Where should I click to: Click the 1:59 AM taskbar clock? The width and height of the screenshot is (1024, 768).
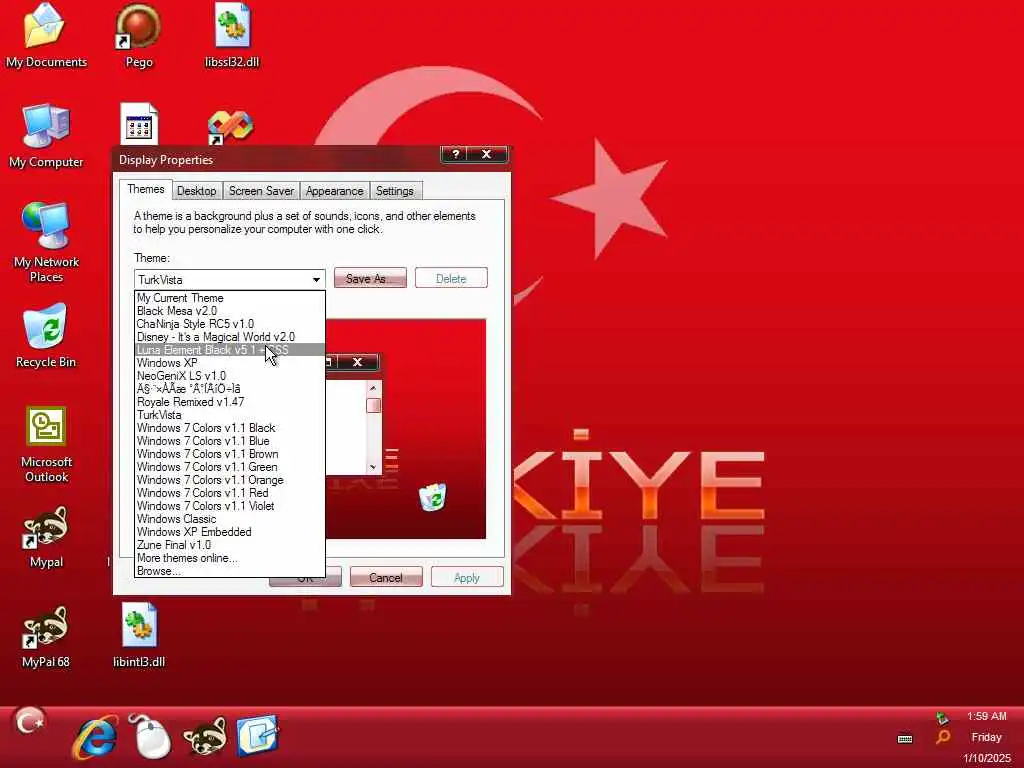point(986,716)
